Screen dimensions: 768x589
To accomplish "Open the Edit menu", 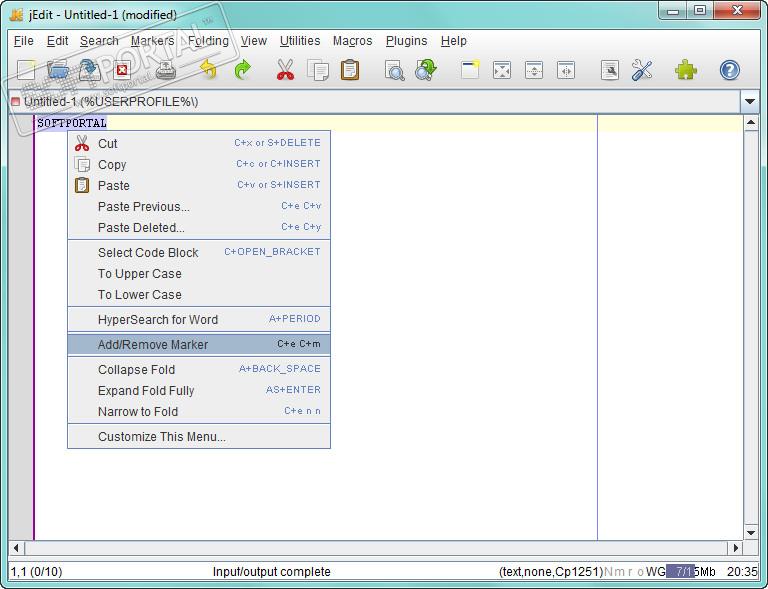I will click(x=57, y=41).
